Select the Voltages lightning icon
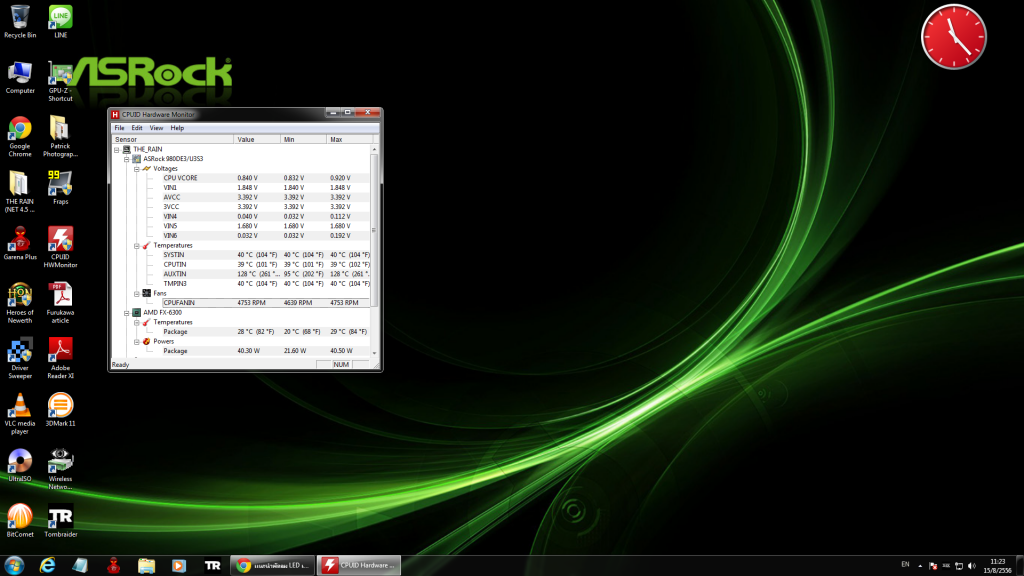 point(146,168)
